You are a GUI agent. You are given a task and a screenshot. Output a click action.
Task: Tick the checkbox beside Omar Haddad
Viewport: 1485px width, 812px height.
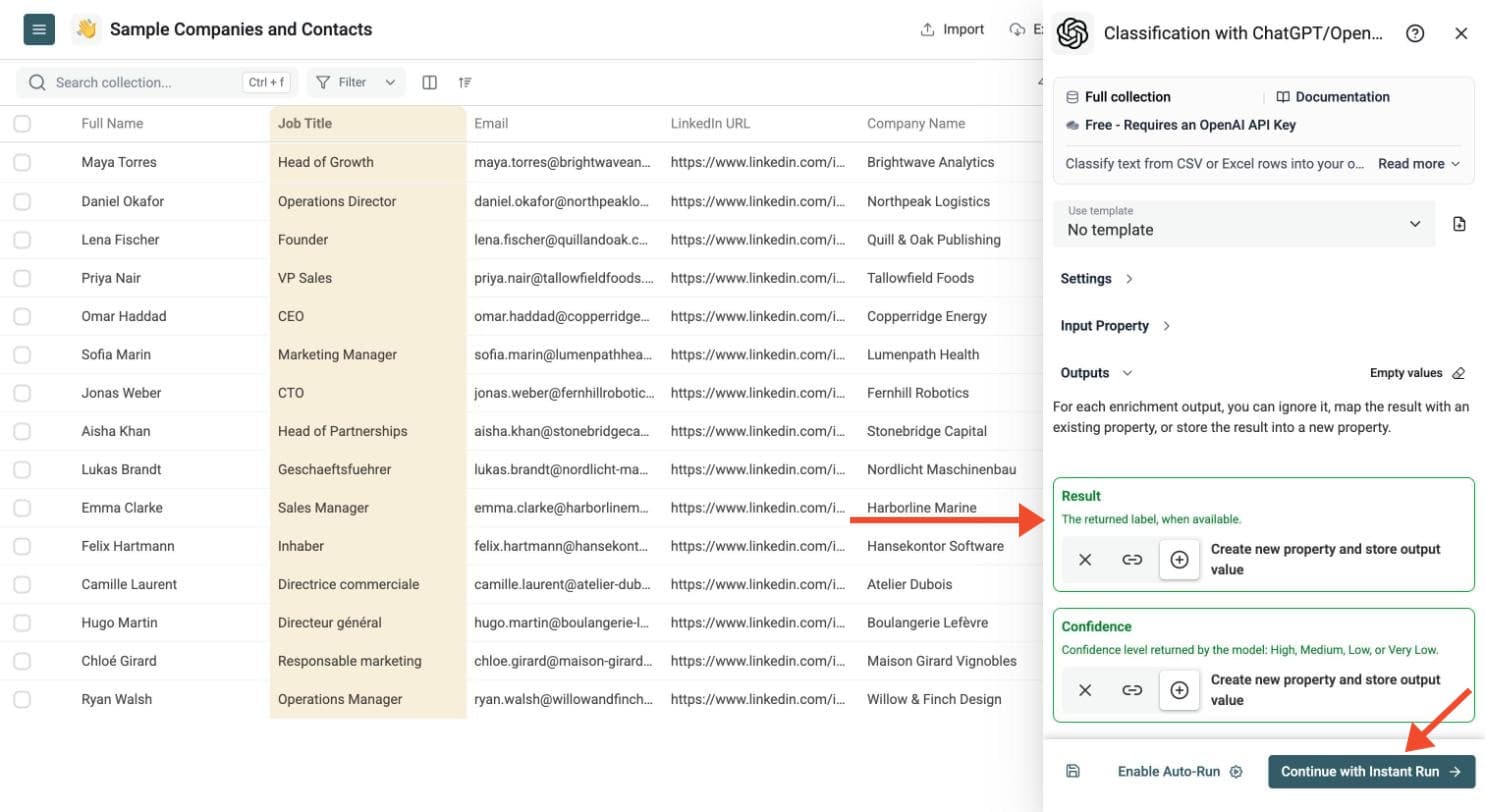click(22, 316)
